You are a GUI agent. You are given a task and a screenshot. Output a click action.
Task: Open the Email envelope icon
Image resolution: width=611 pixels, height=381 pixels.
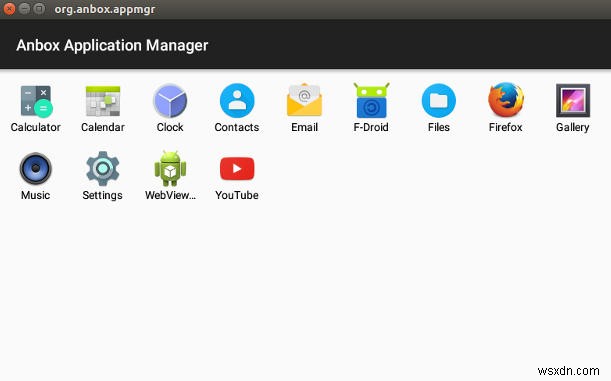click(304, 101)
